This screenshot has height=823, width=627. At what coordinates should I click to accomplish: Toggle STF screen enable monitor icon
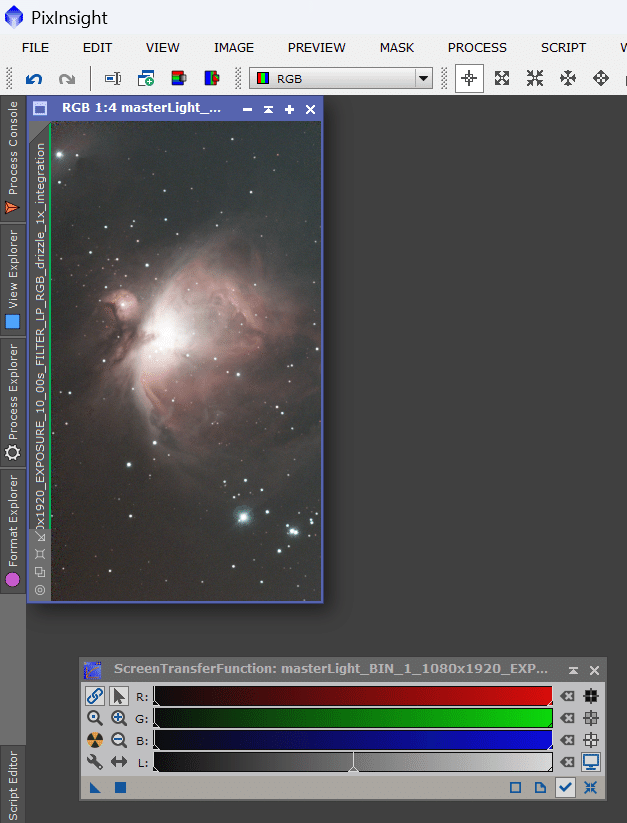pyautogui.click(x=591, y=762)
